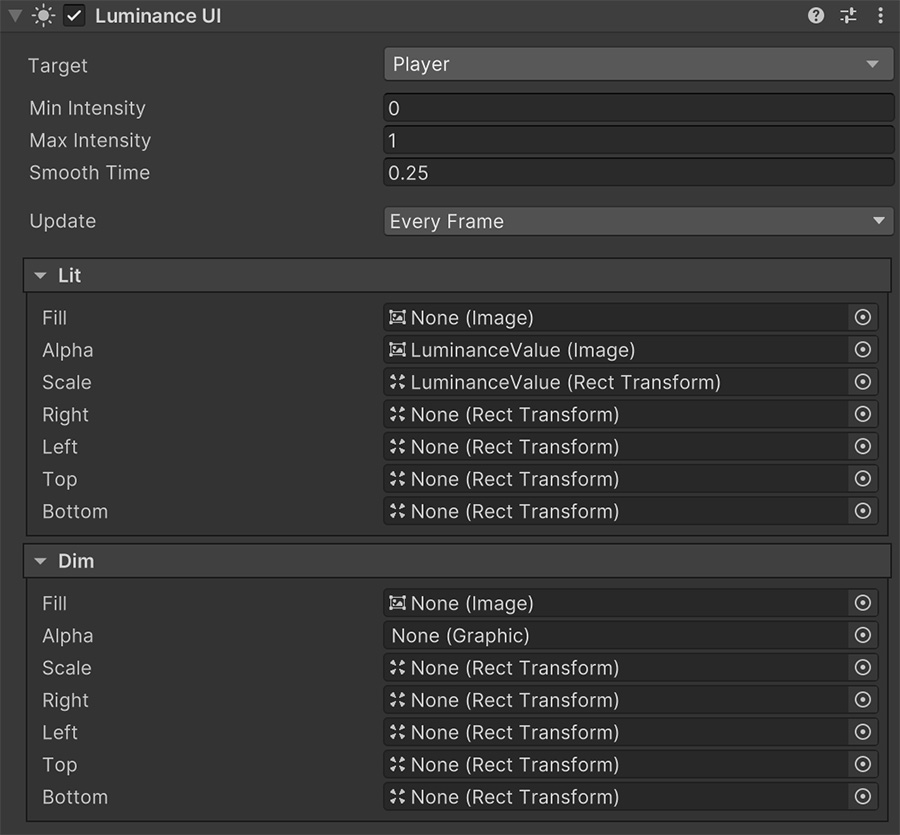This screenshot has height=835, width=900.
Task: Open object picker for Lit Right
Action: (x=862, y=414)
